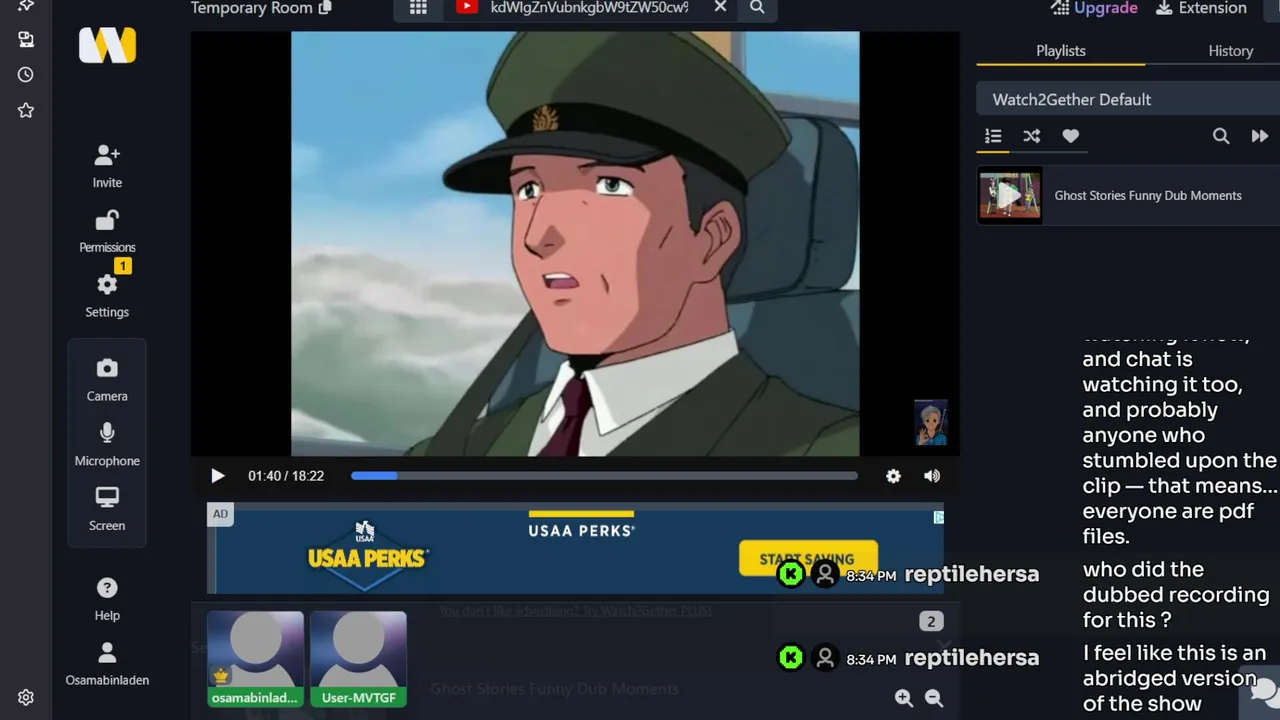The height and width of the screenshot is (720, 1280).
Task: Copy the Temporary Room link
Action: point(325,8)
